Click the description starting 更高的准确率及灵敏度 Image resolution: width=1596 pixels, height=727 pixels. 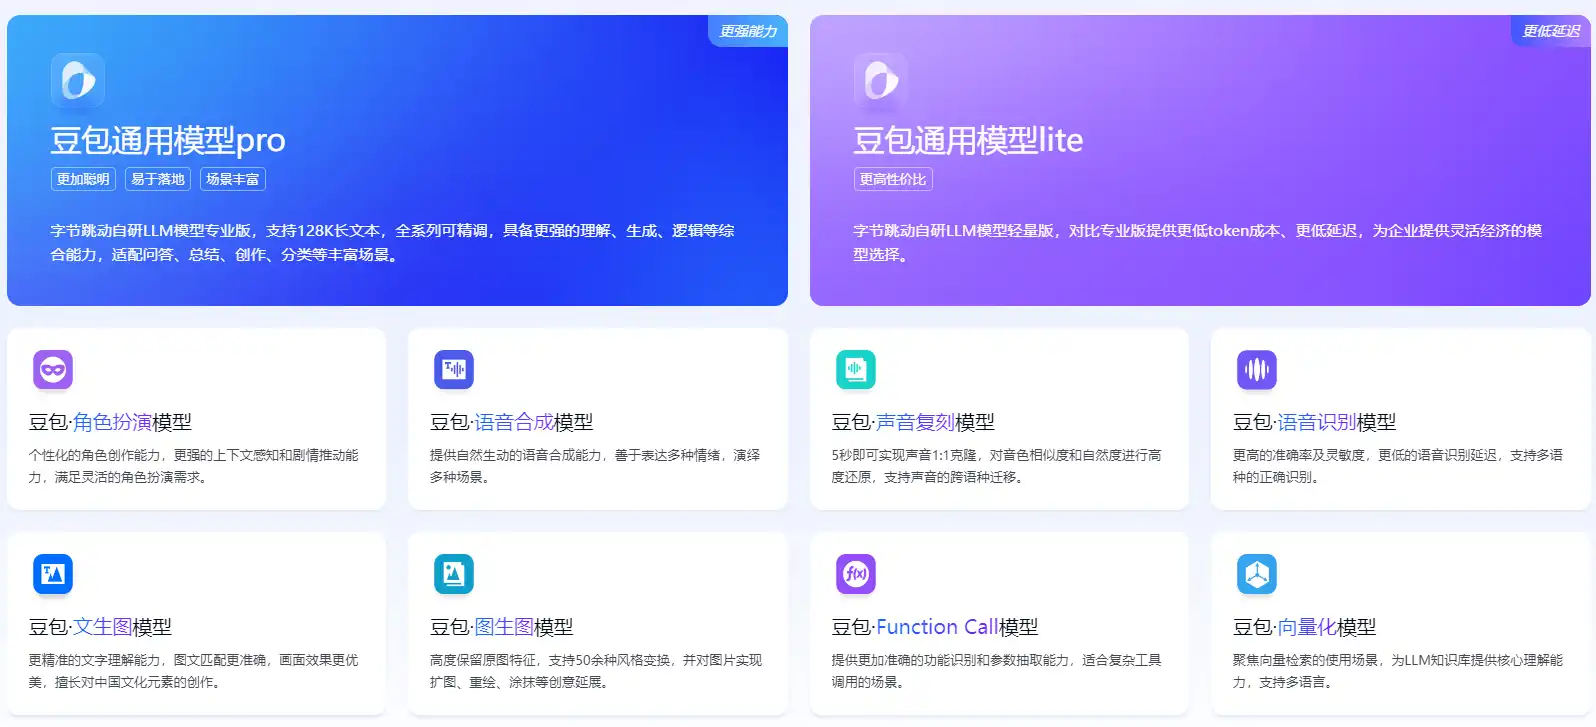pyautogui.click(x=1398, y=466)
